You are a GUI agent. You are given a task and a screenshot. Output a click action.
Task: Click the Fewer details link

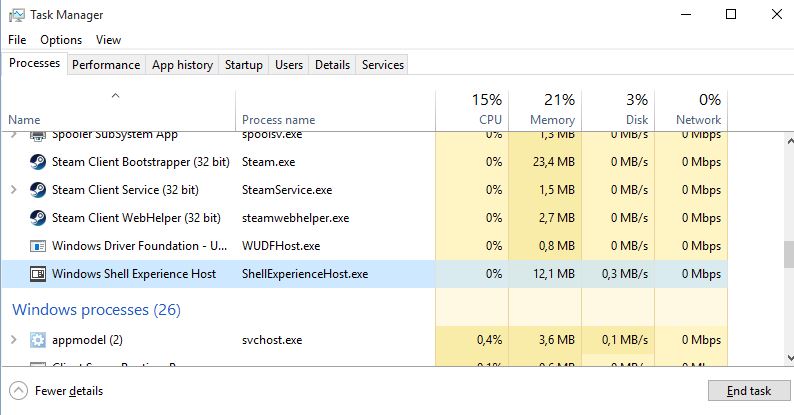pos(69,391)
